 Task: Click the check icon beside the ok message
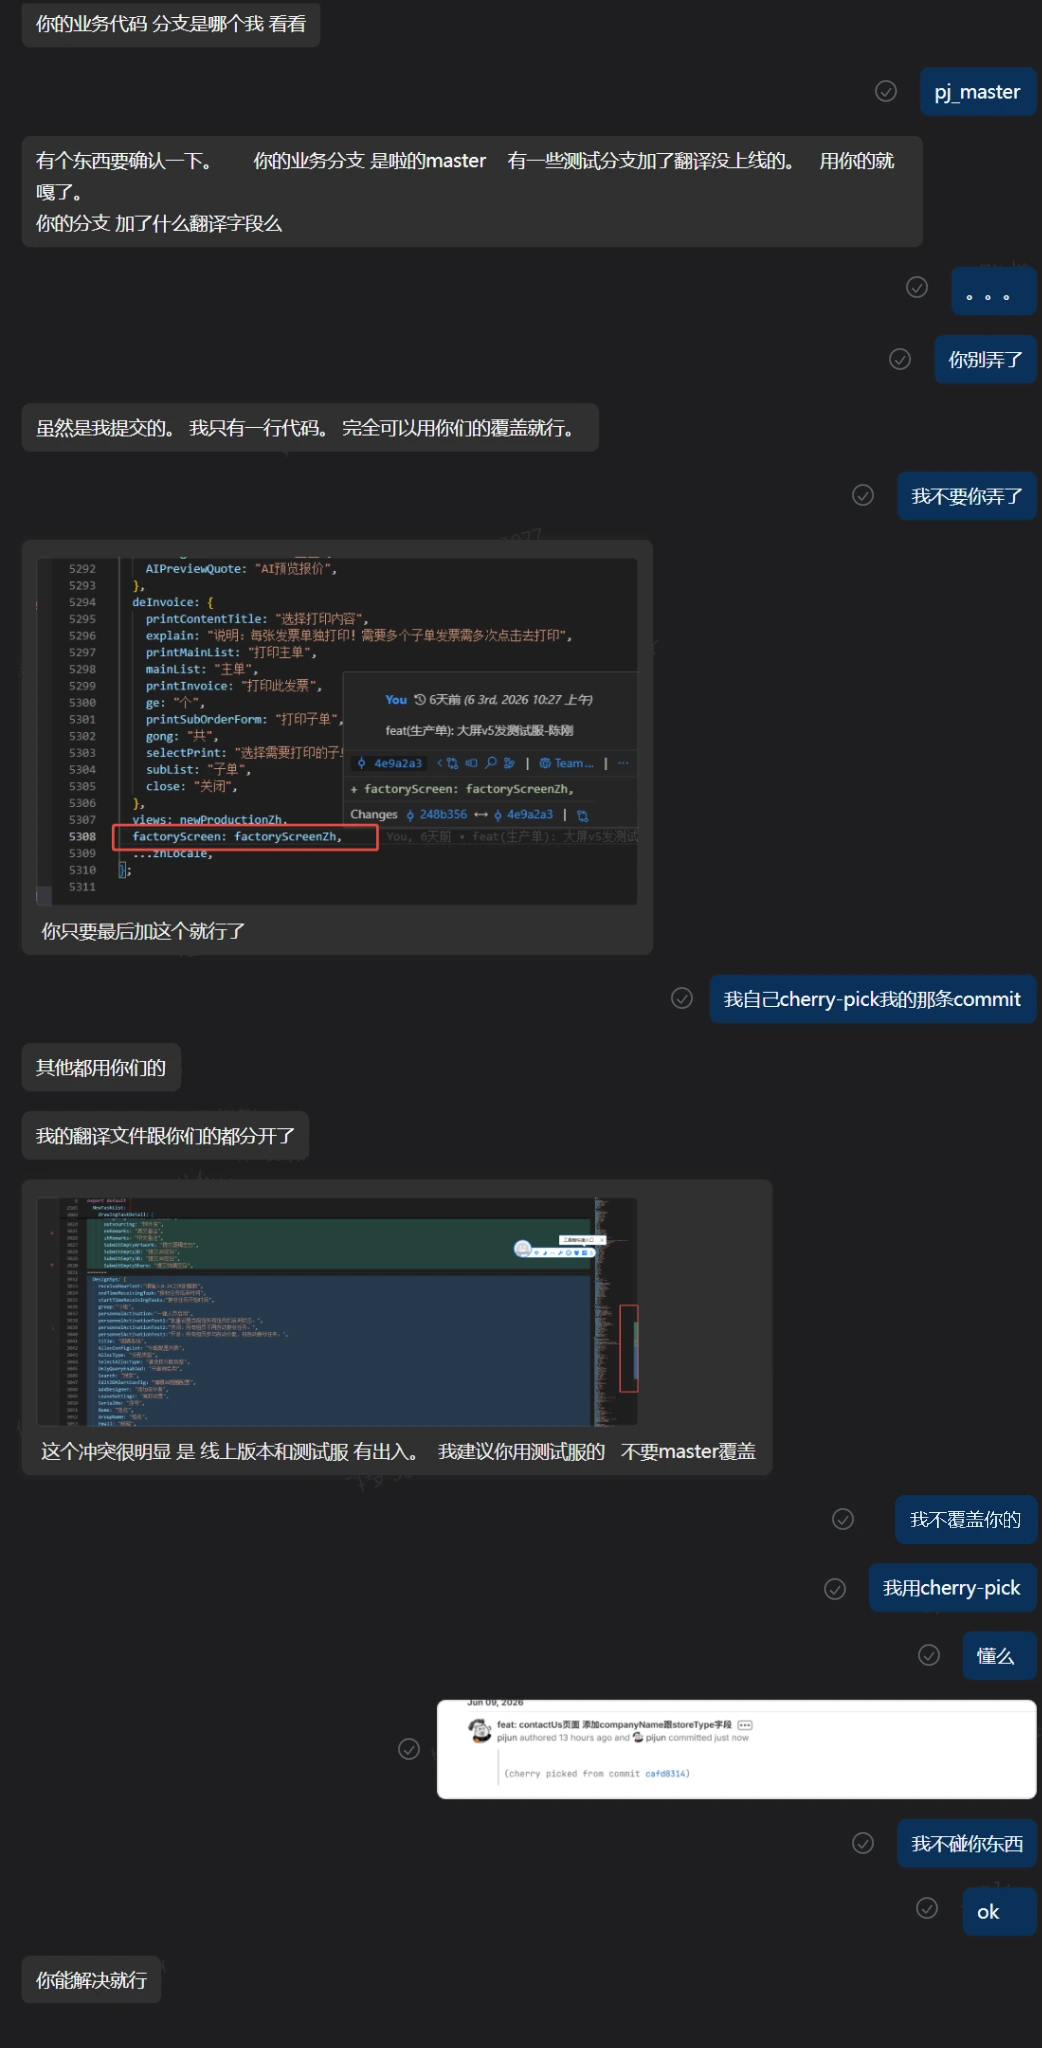927,1908
